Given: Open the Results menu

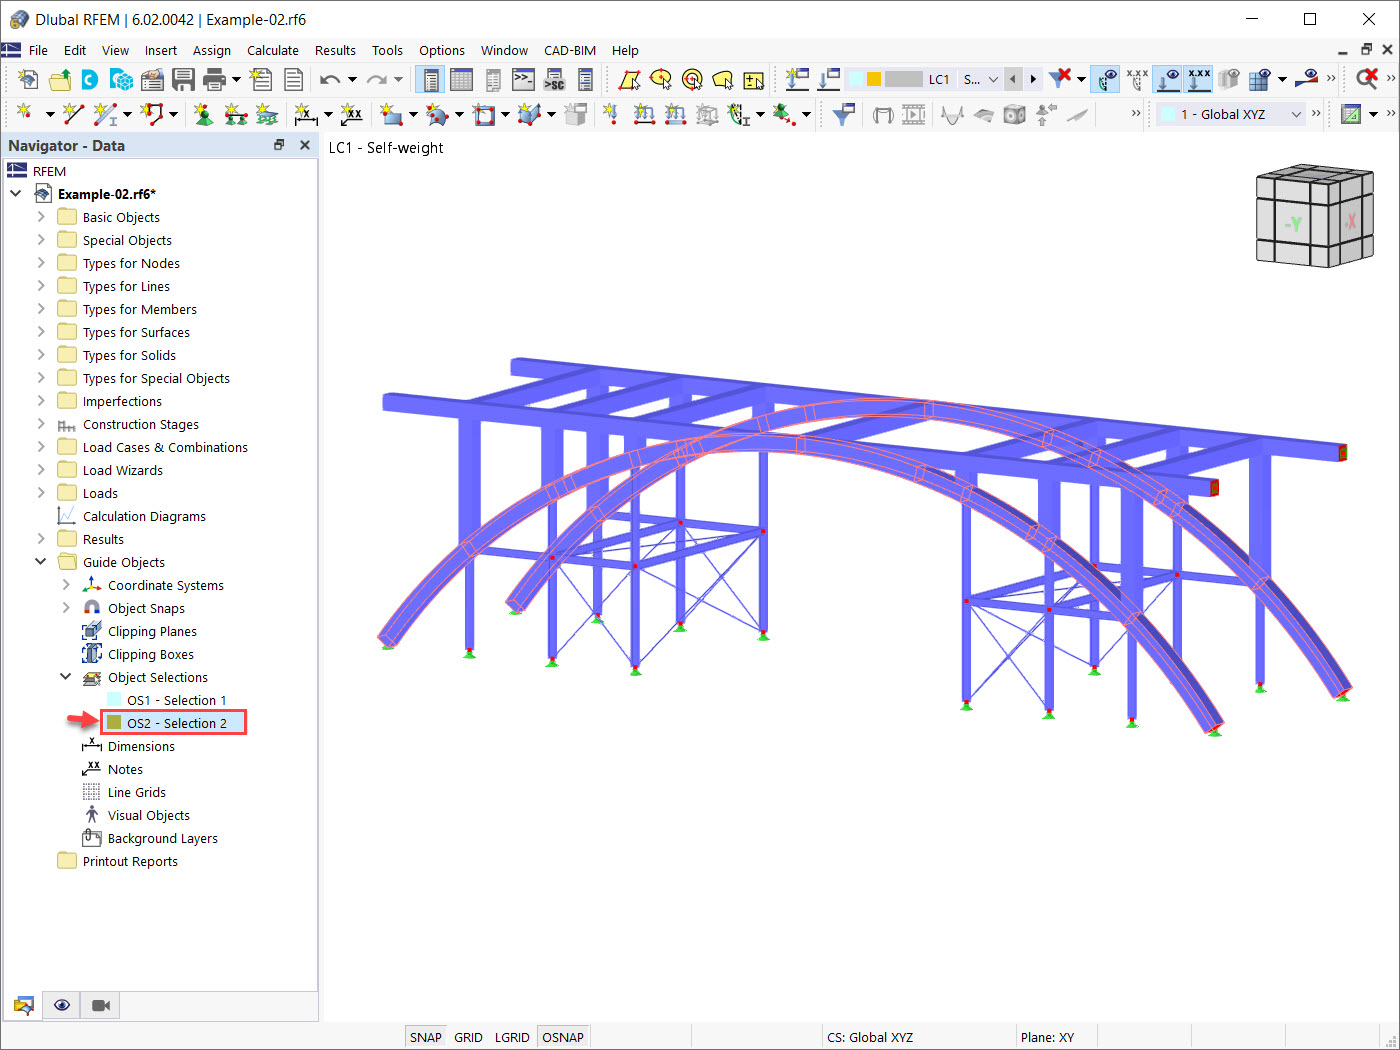Looking at the screenshot, I should tap(335, 50).
